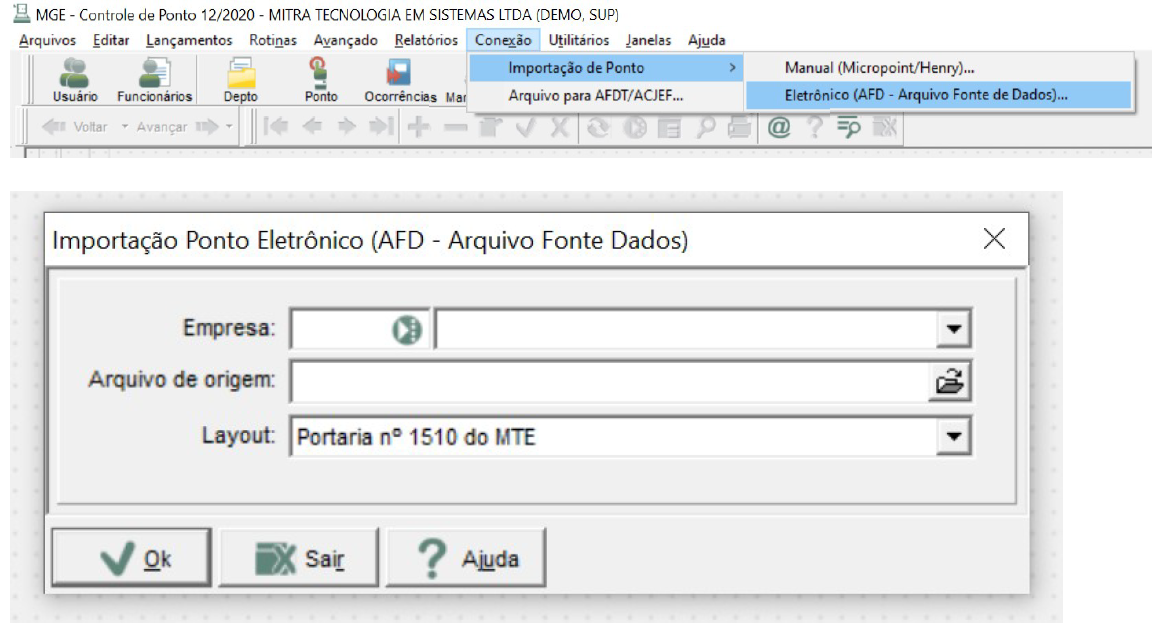
Task: Go to previous record arrow icon
Action: coord(312,127)
